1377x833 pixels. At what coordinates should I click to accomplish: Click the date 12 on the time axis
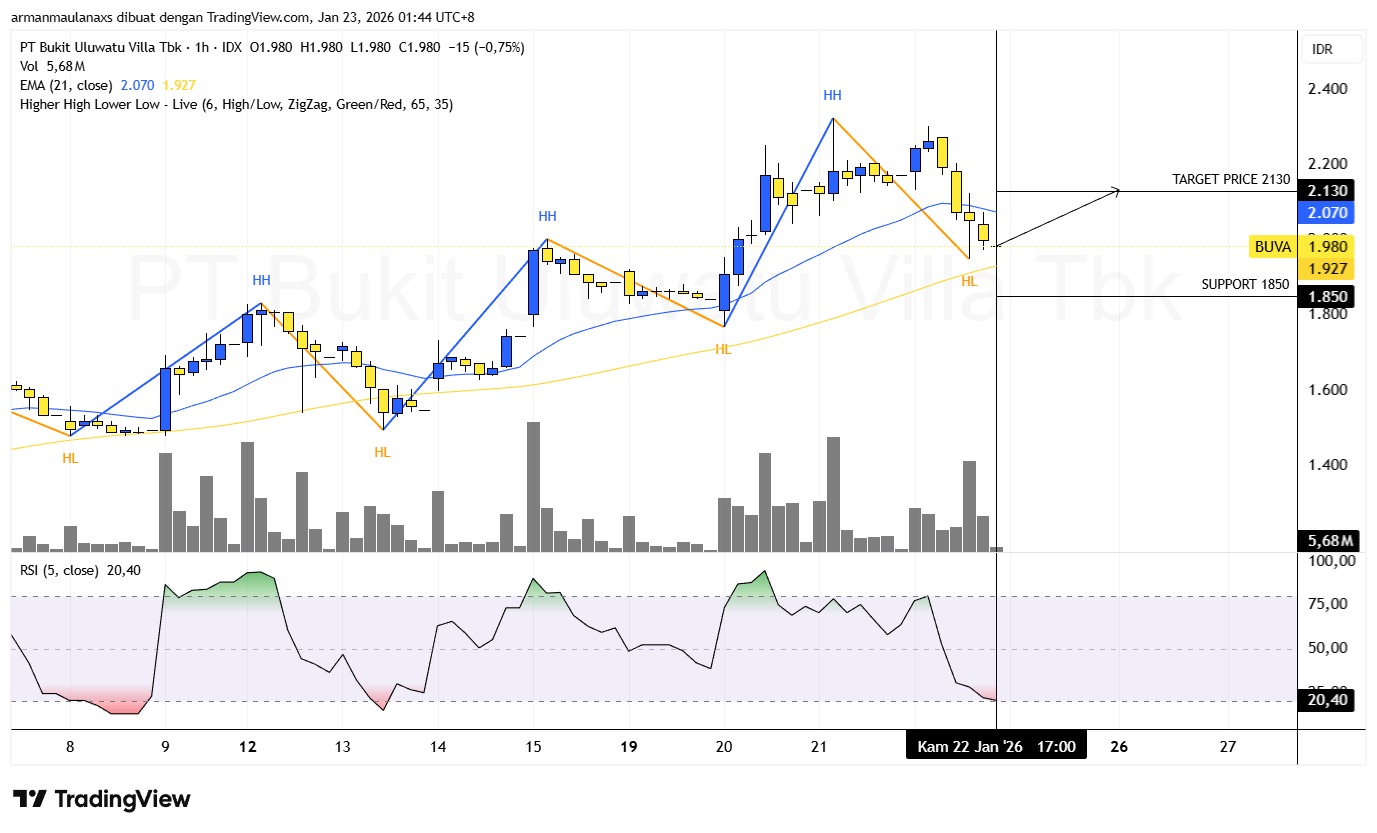(248, 746)
